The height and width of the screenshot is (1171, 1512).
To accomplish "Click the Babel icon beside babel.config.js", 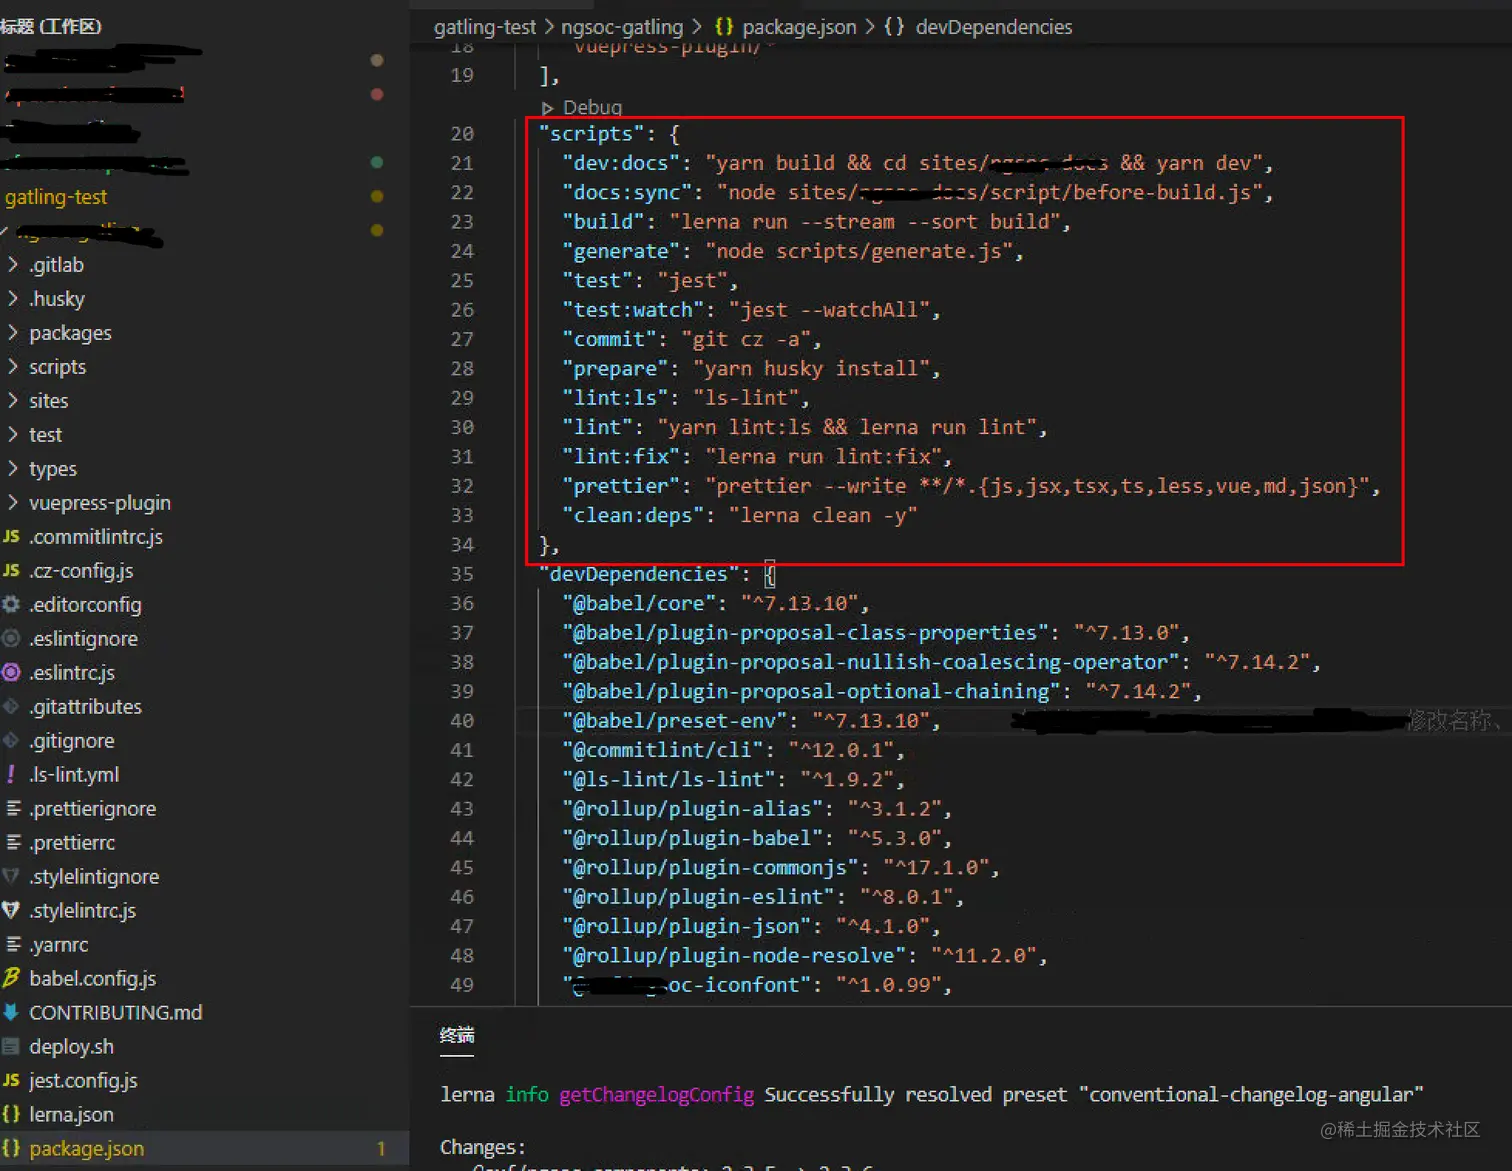I will tap(11, 979).
